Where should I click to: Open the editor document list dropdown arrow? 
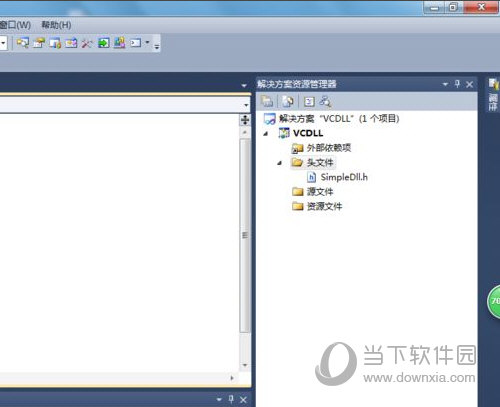click(244, 86)
